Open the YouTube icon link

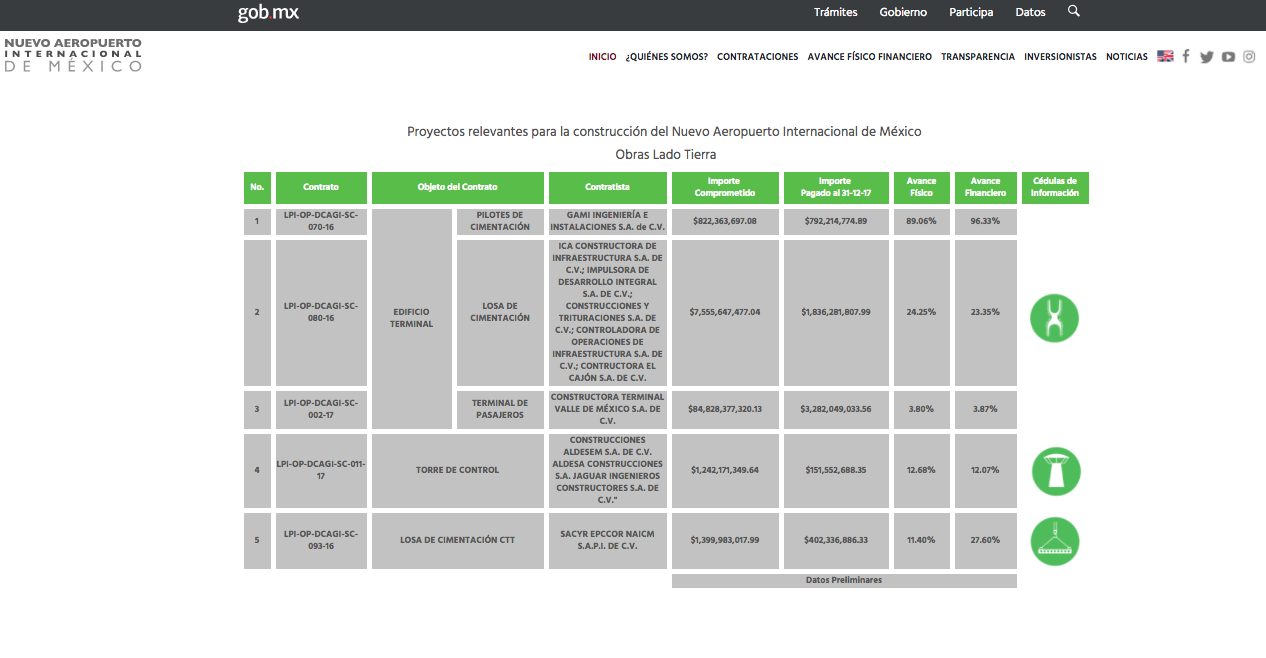coord(1228,57)
